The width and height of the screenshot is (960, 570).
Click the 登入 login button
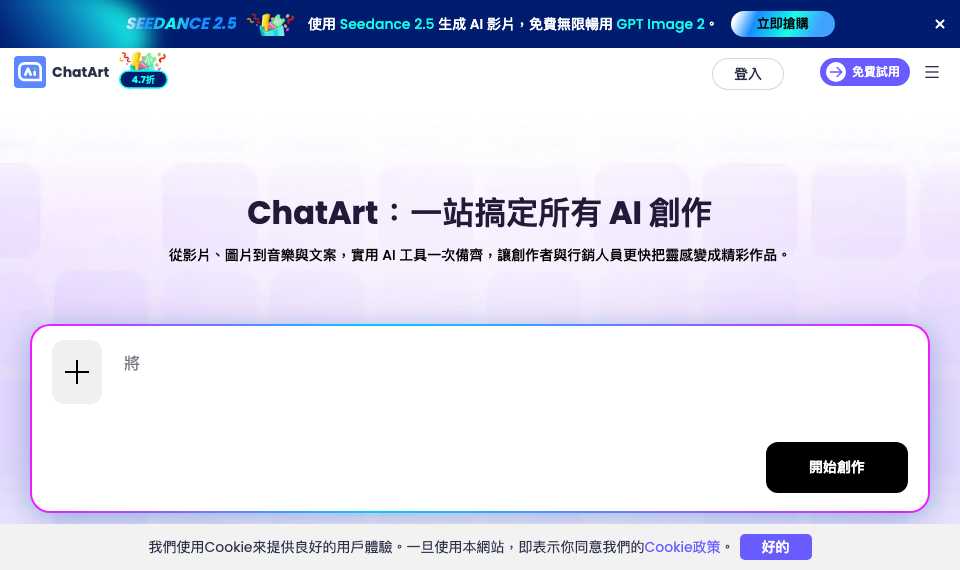[x=748, y=74]
